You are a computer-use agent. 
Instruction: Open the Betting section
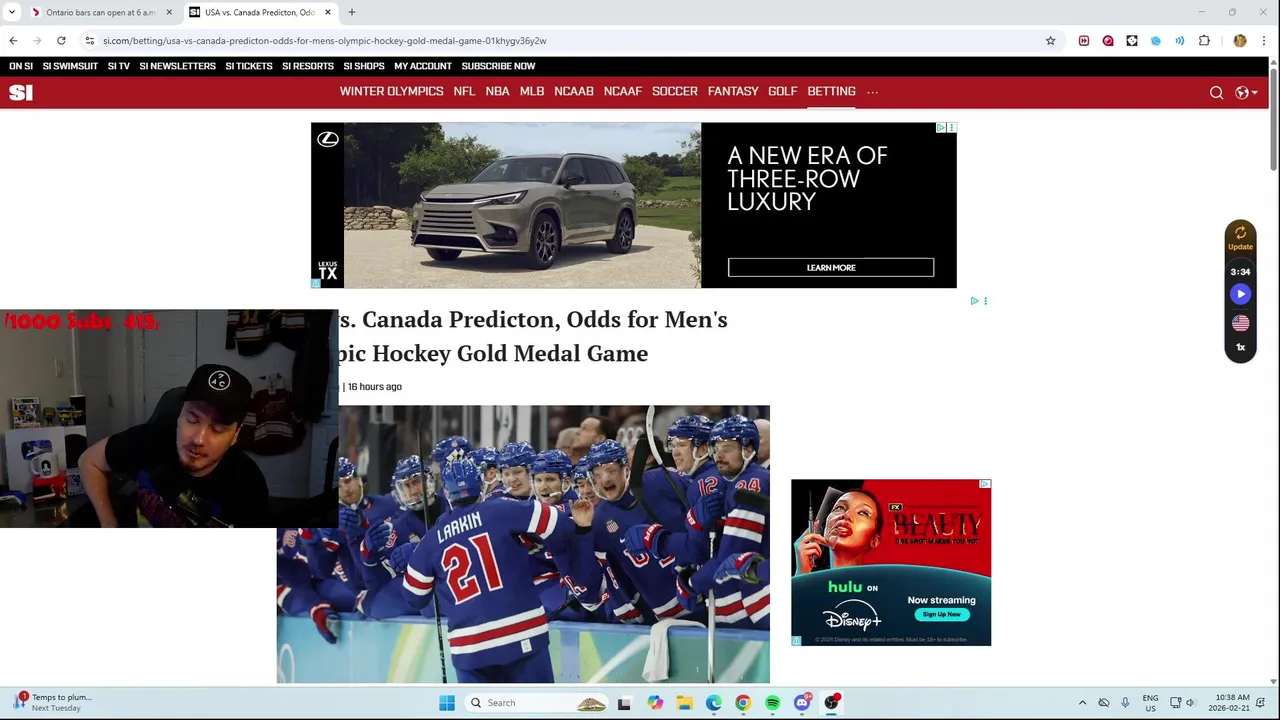tap(831, 91)
